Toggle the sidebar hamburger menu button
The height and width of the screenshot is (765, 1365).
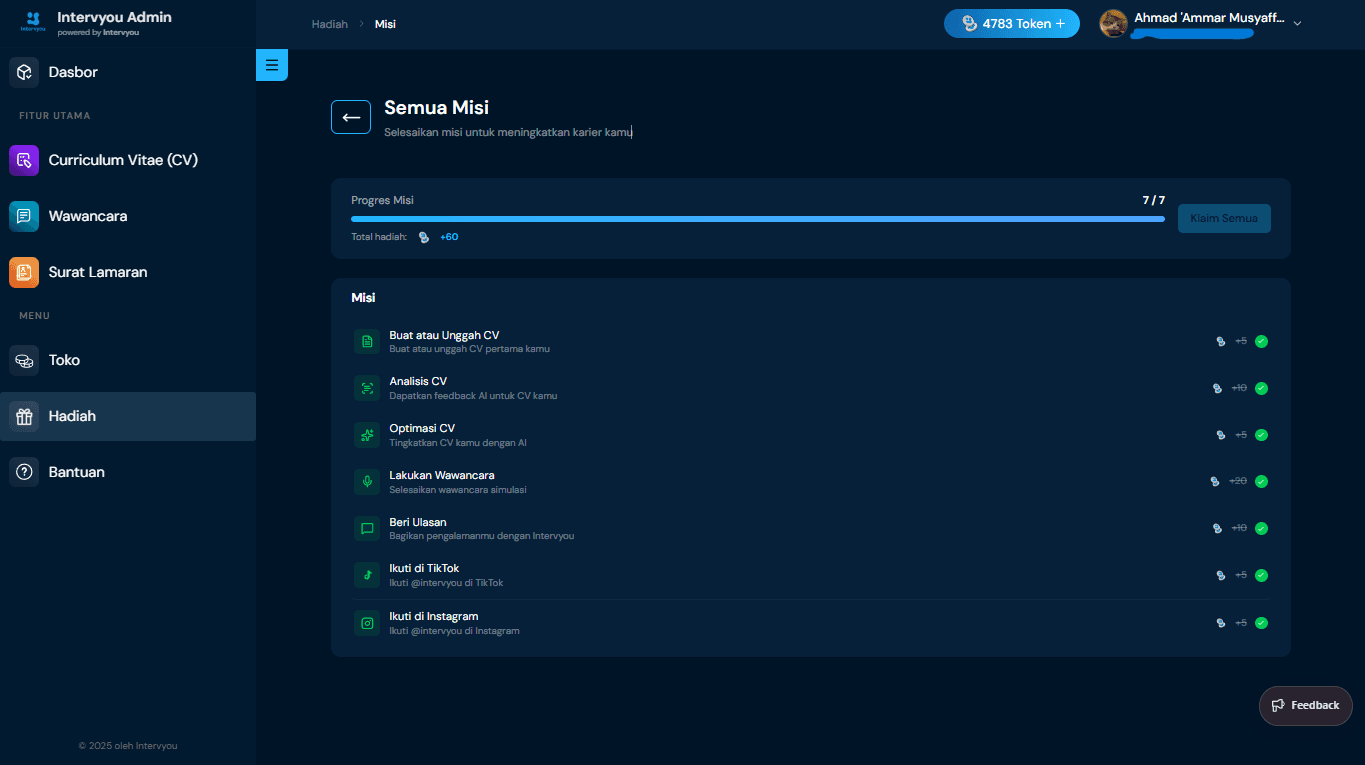point(272,65)
